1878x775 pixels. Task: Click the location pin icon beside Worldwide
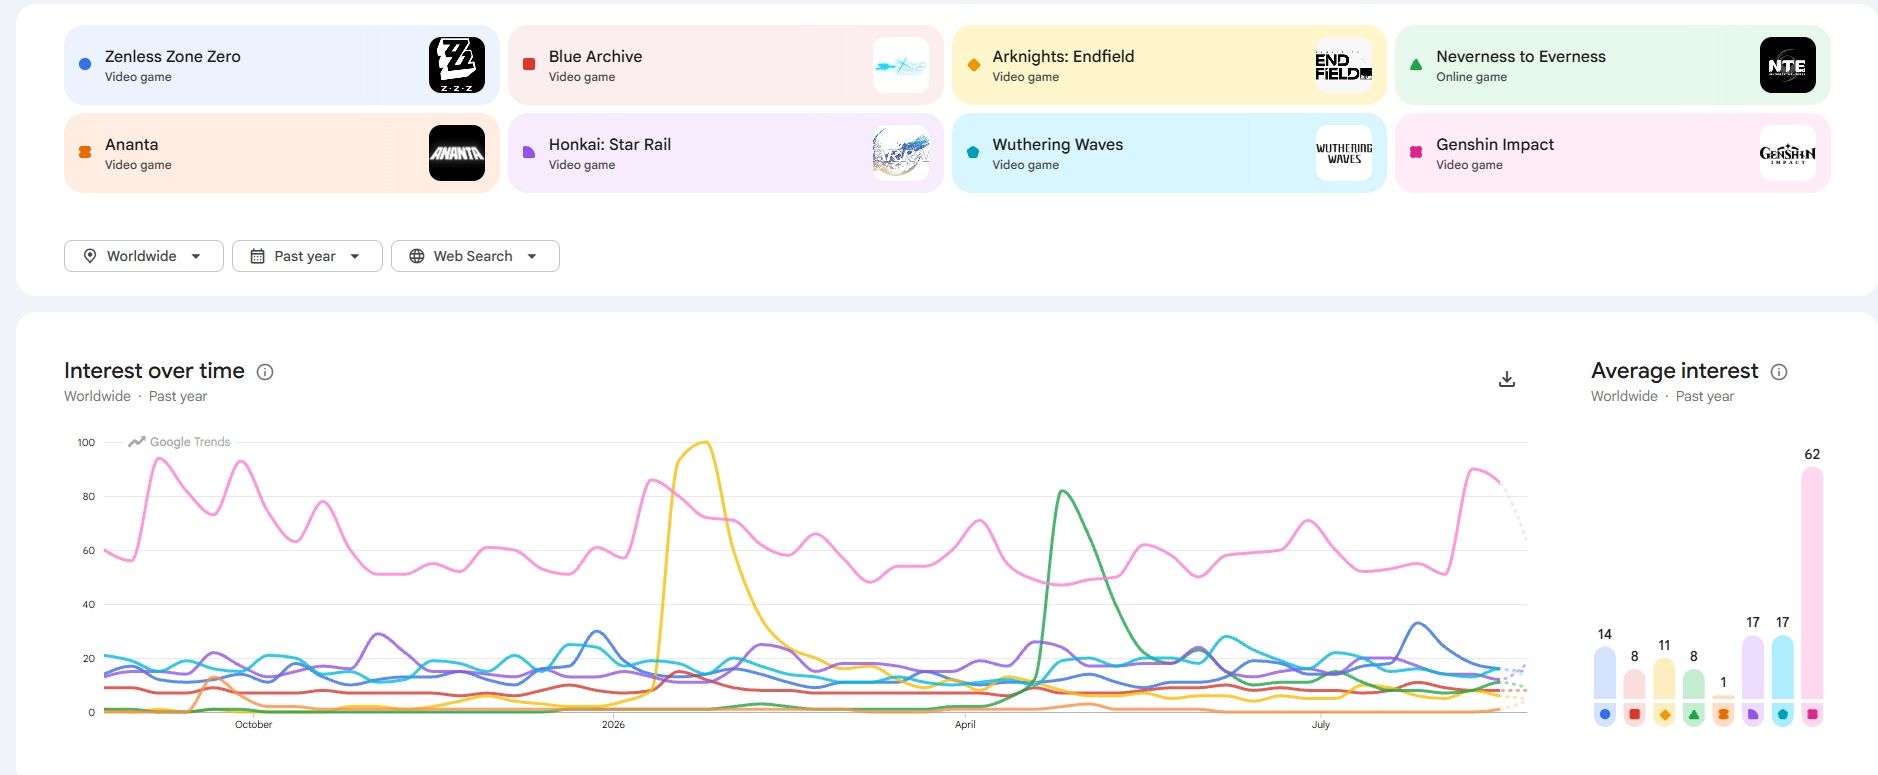90,256
